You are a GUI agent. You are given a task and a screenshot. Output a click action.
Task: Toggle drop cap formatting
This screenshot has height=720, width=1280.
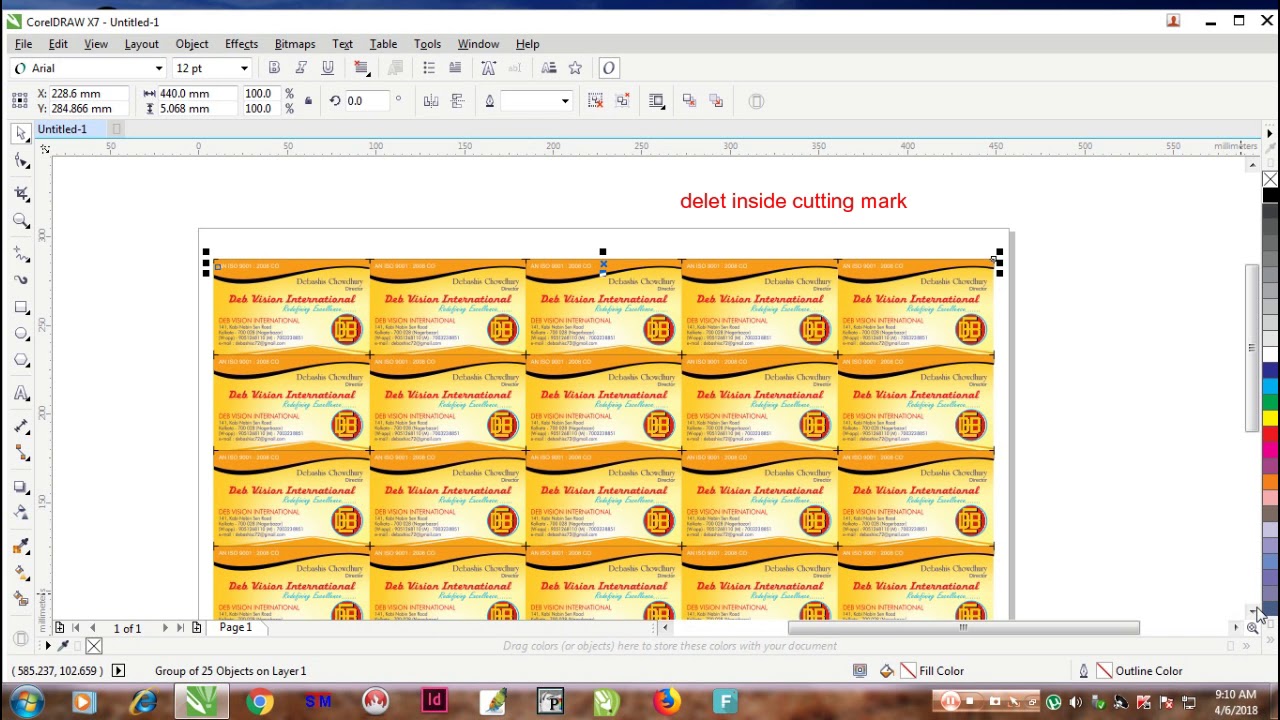[455, 68]
